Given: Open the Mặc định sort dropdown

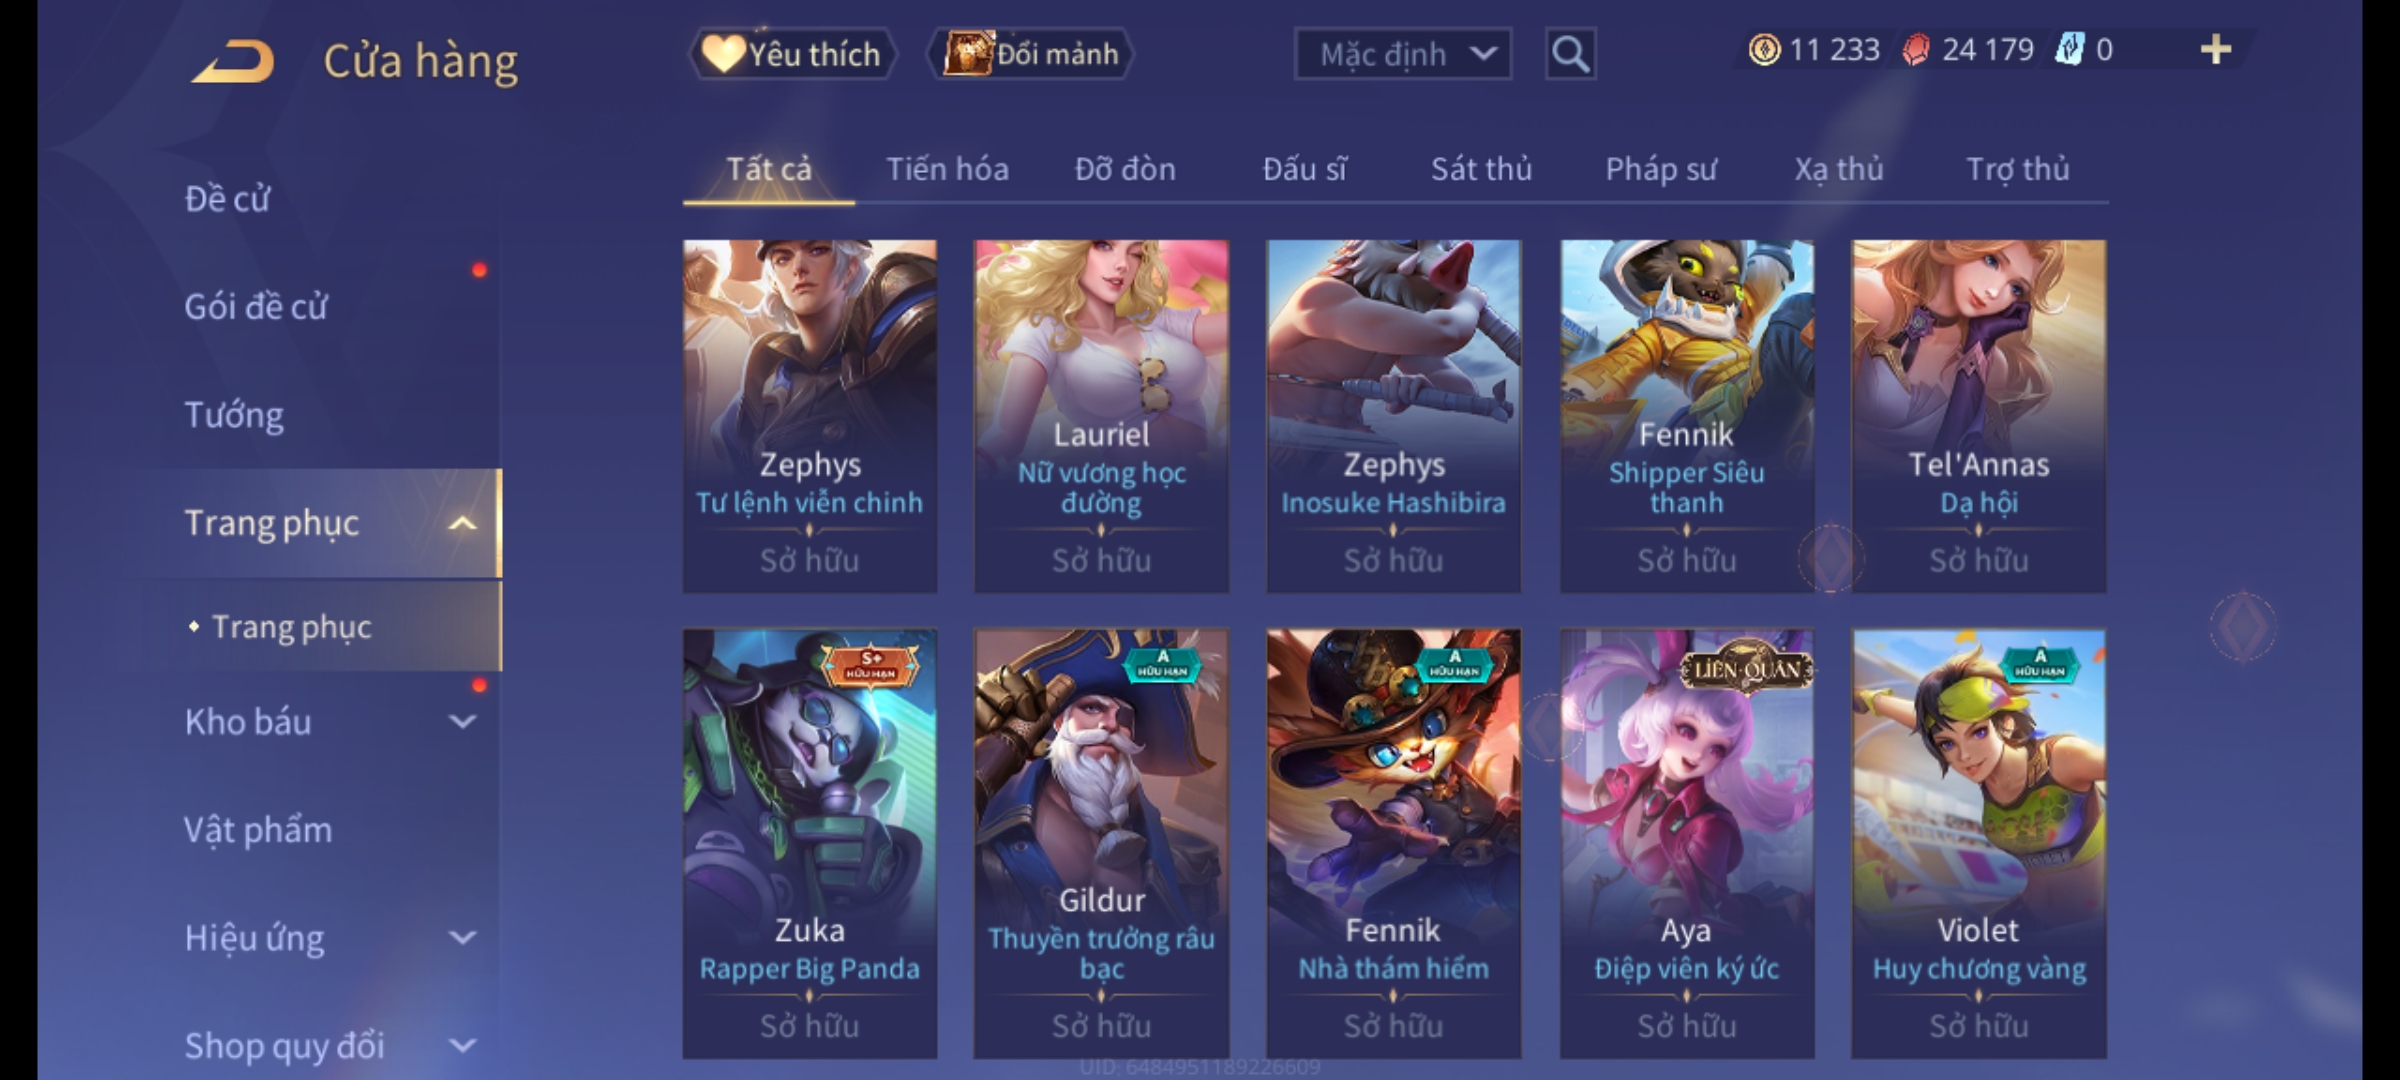Looking at the screenshot, I should 1402,54.
